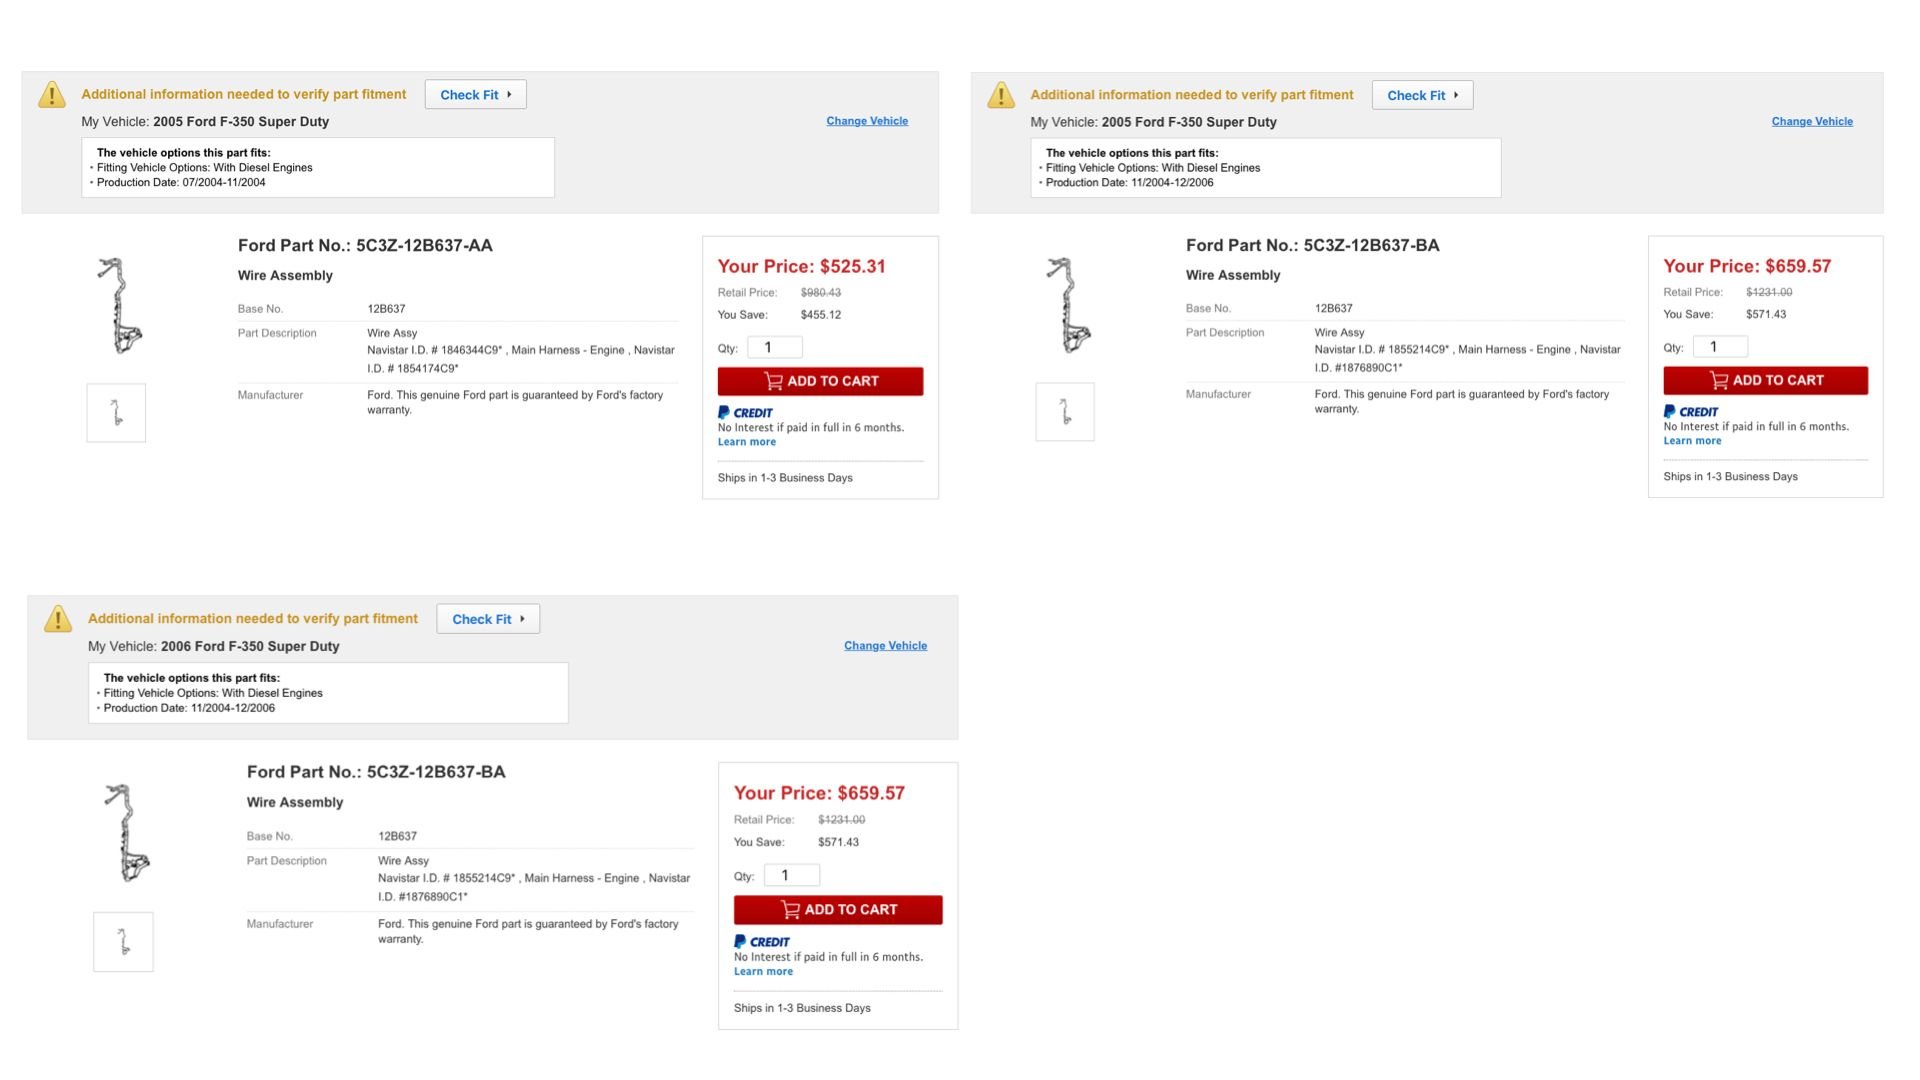
Task: Open large wire assembly image in bottom listing
Action: pos(127,833)
